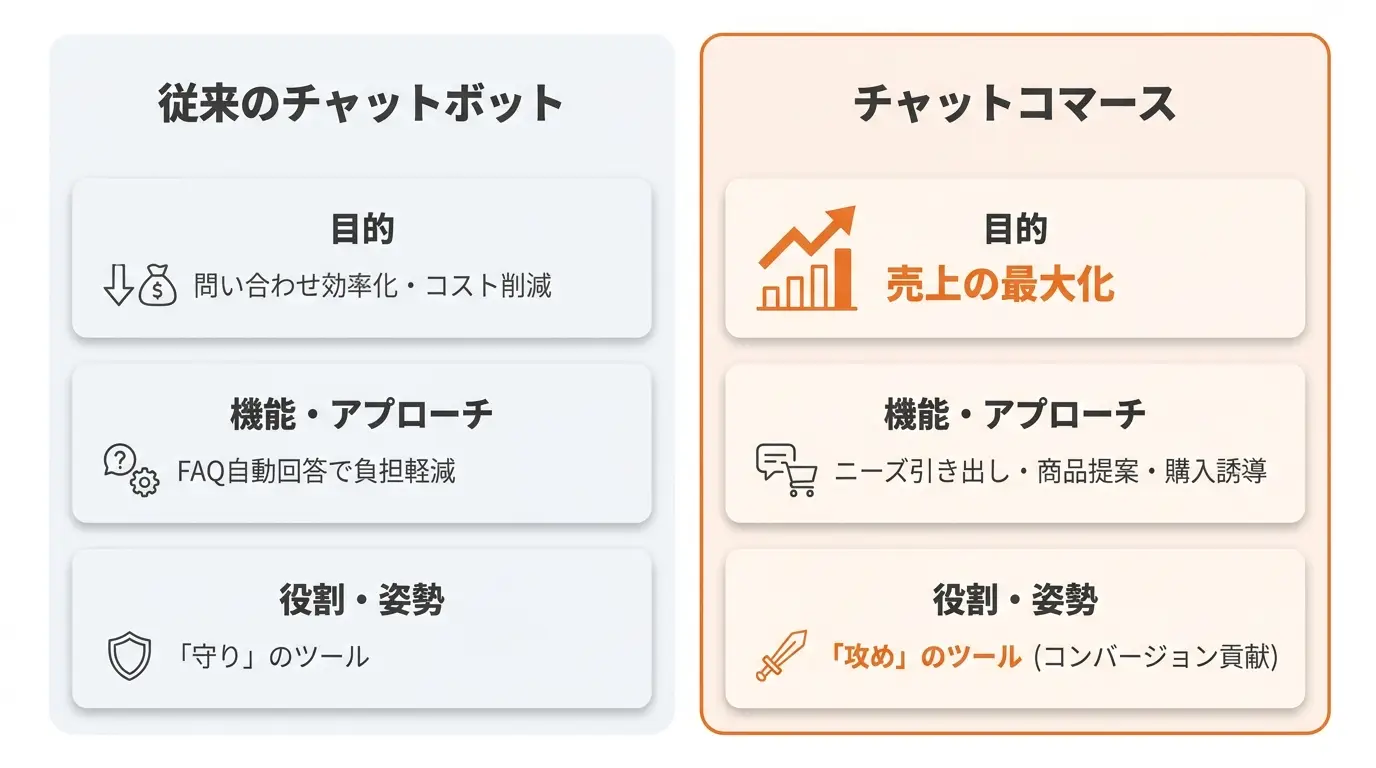Click the left 役割・姿勢 card title

[362, 599]
